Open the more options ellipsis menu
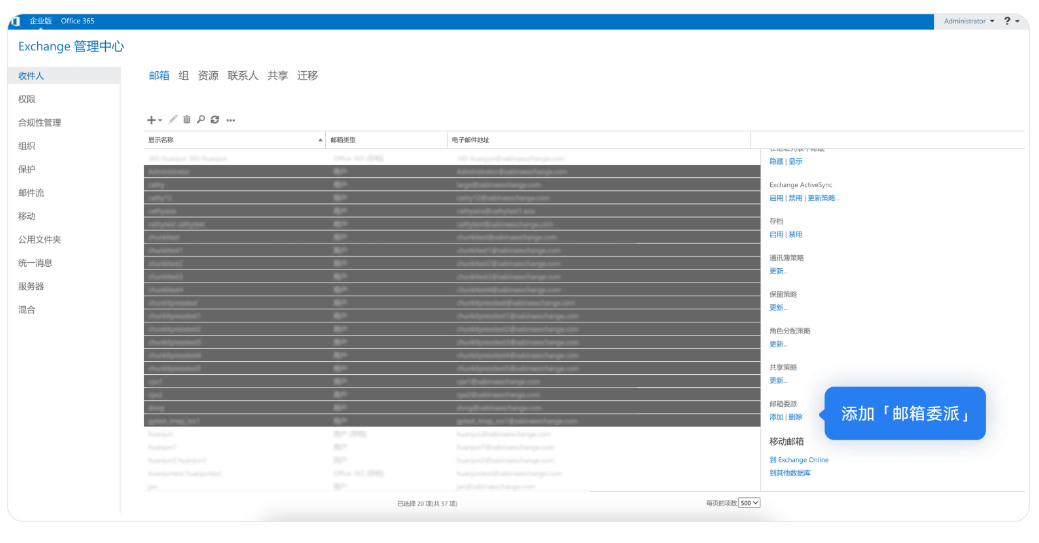Screen dimensions: 1039x543 click(x=231, y=120)
